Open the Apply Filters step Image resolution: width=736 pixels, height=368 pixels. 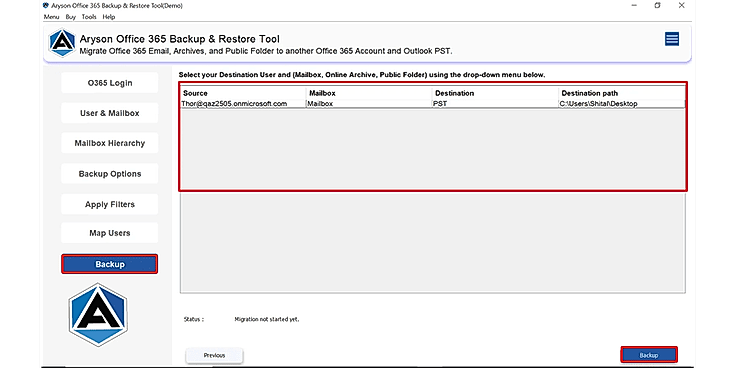point(110,204)
